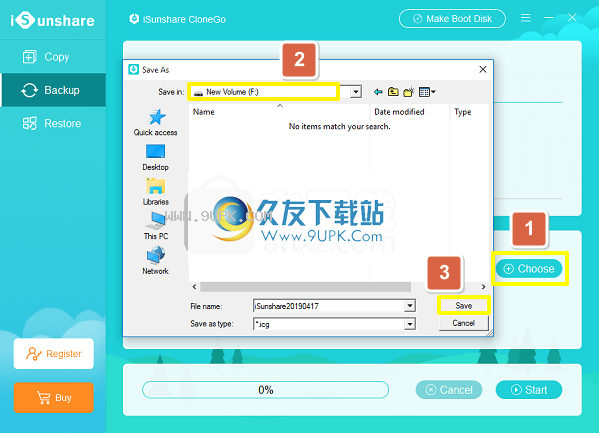This screenshot has height=438, width=602.
Task: Go up one folder level
Action: 393,92
